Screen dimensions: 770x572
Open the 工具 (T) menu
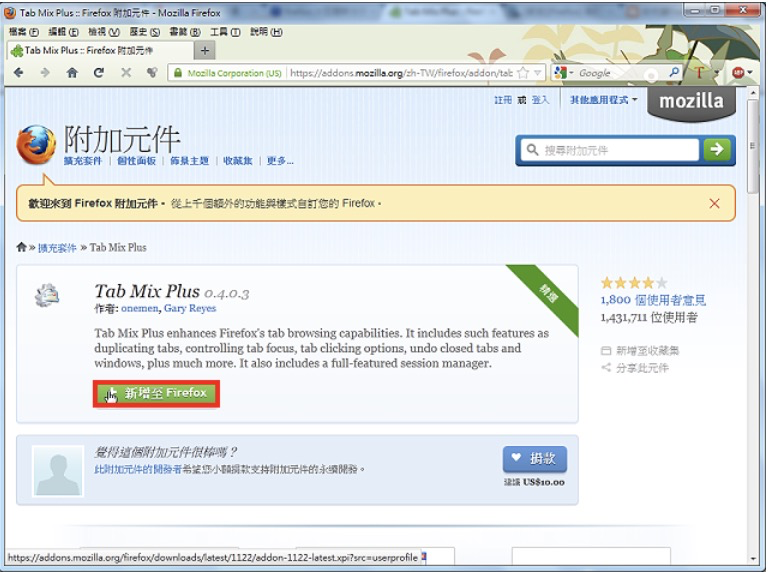coord(225,32)
